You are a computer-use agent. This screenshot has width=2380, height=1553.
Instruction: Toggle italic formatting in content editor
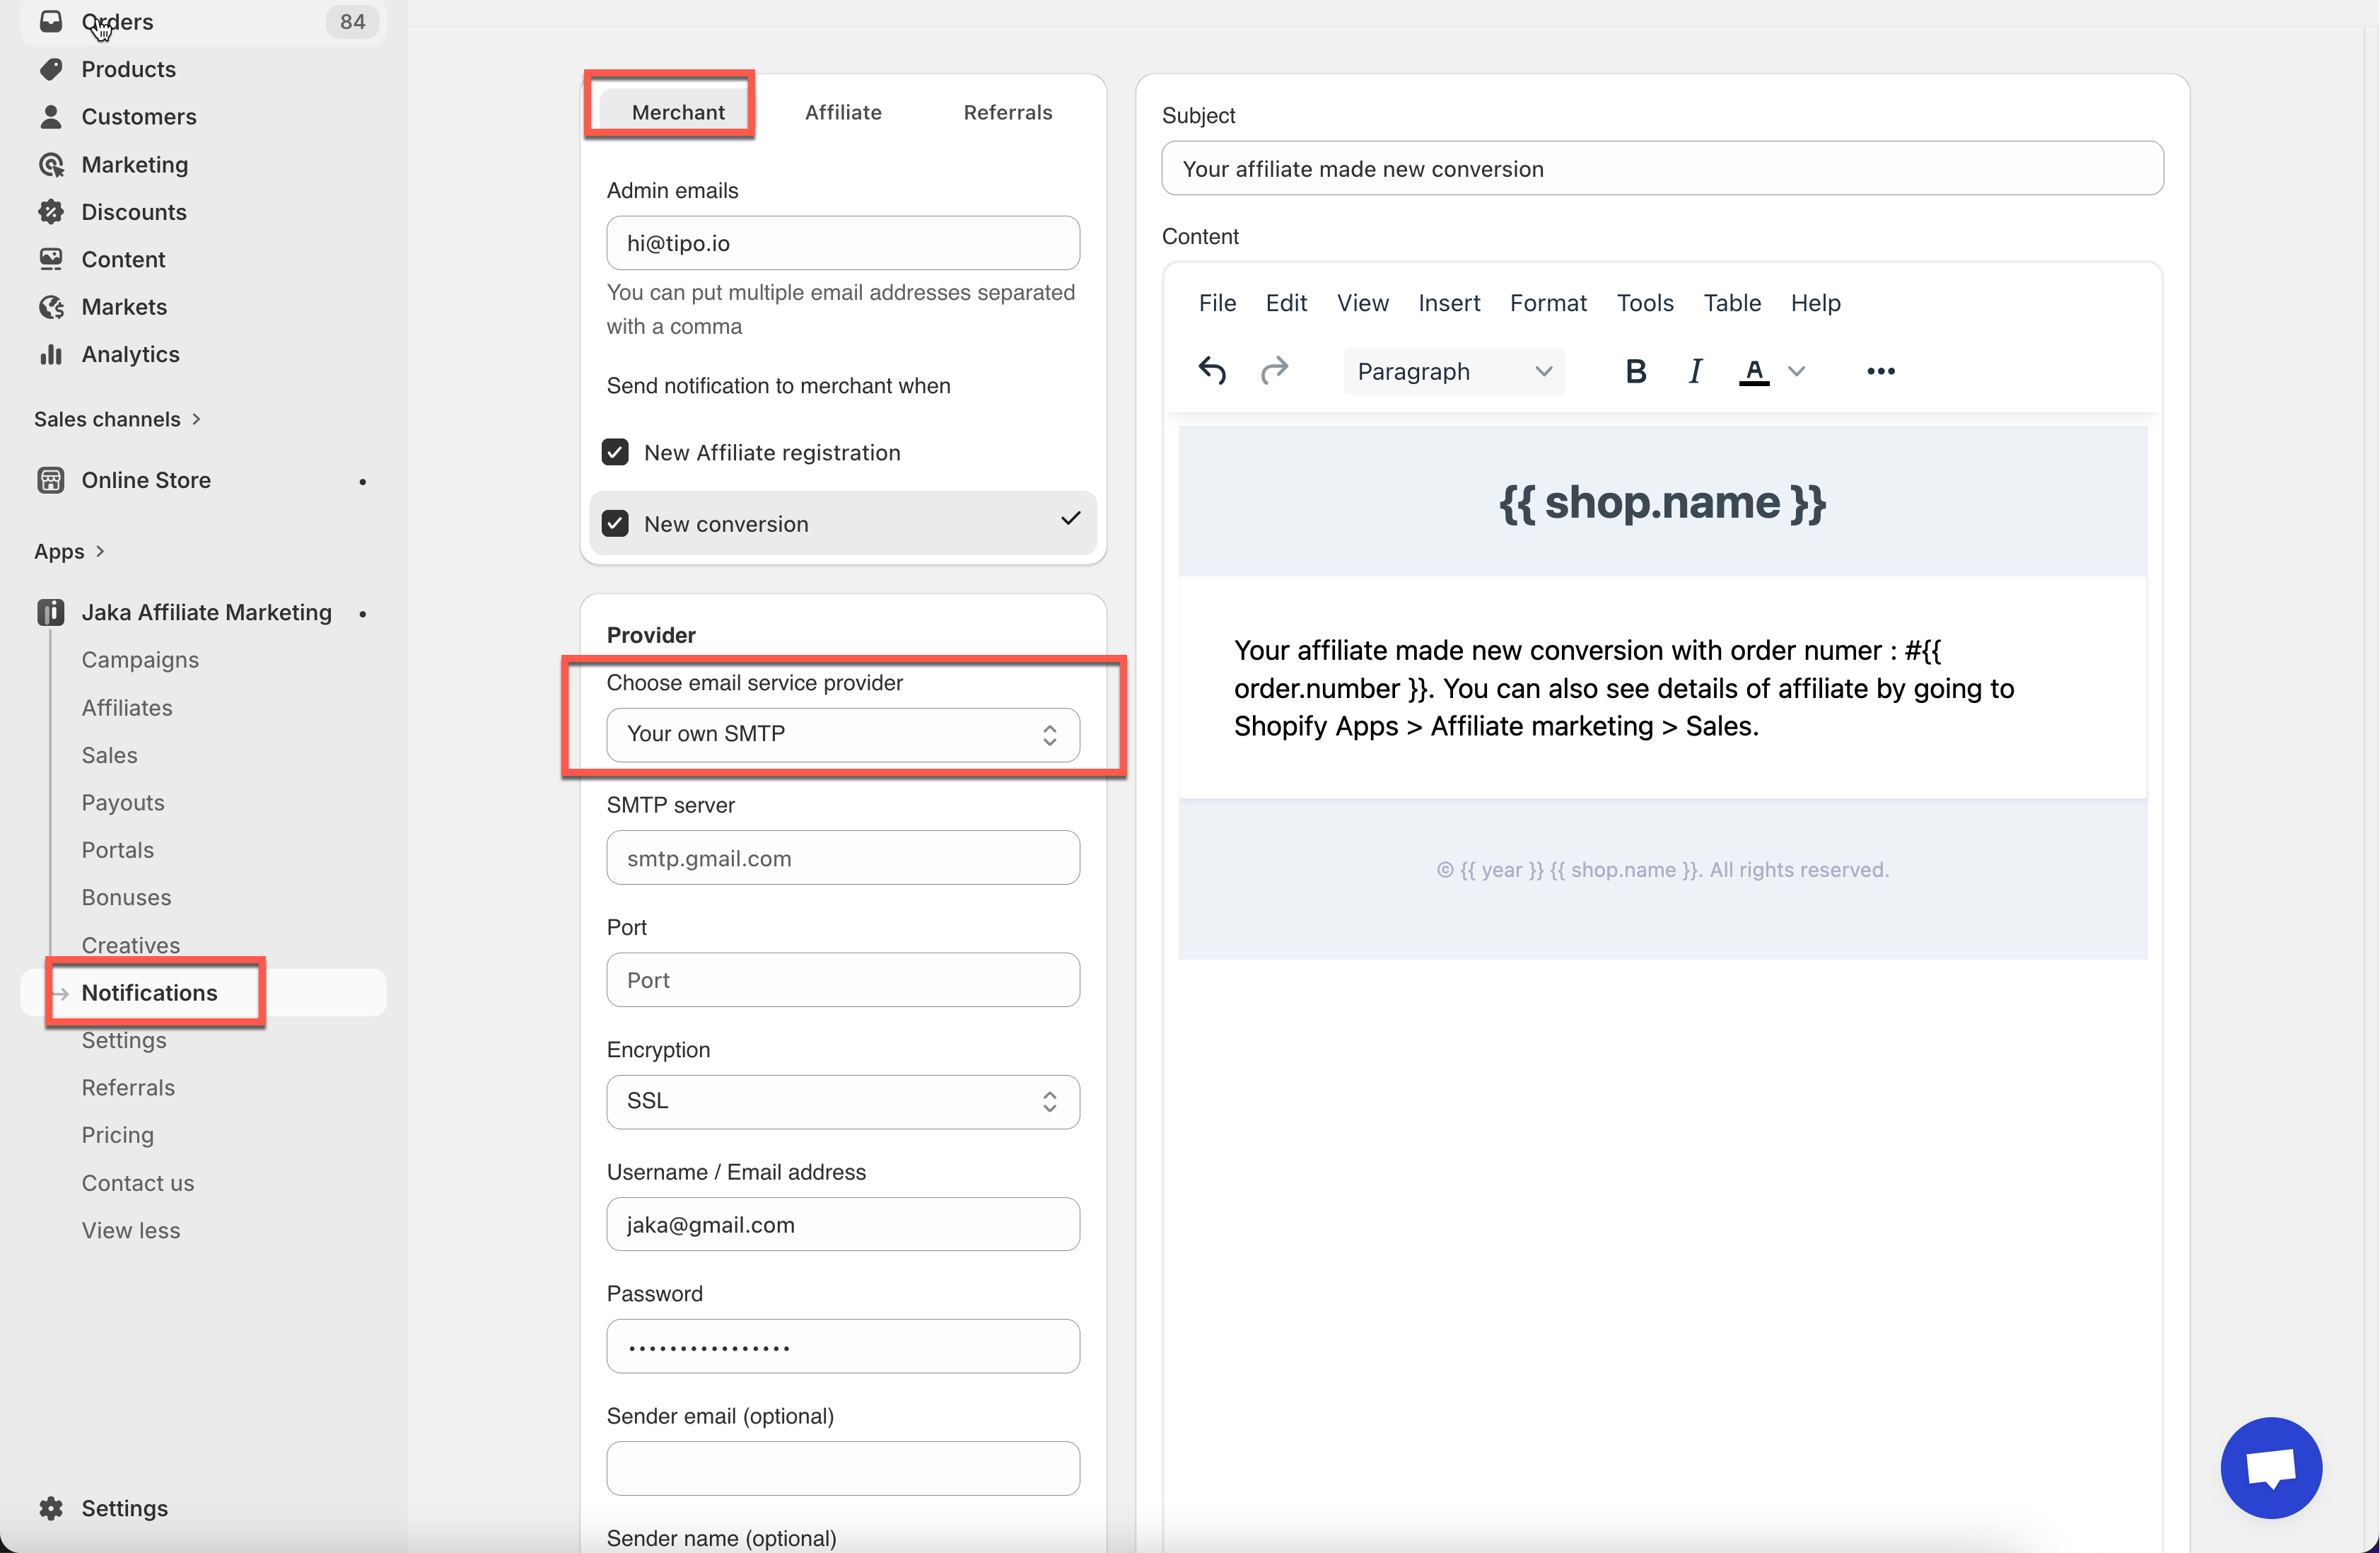1695,371
